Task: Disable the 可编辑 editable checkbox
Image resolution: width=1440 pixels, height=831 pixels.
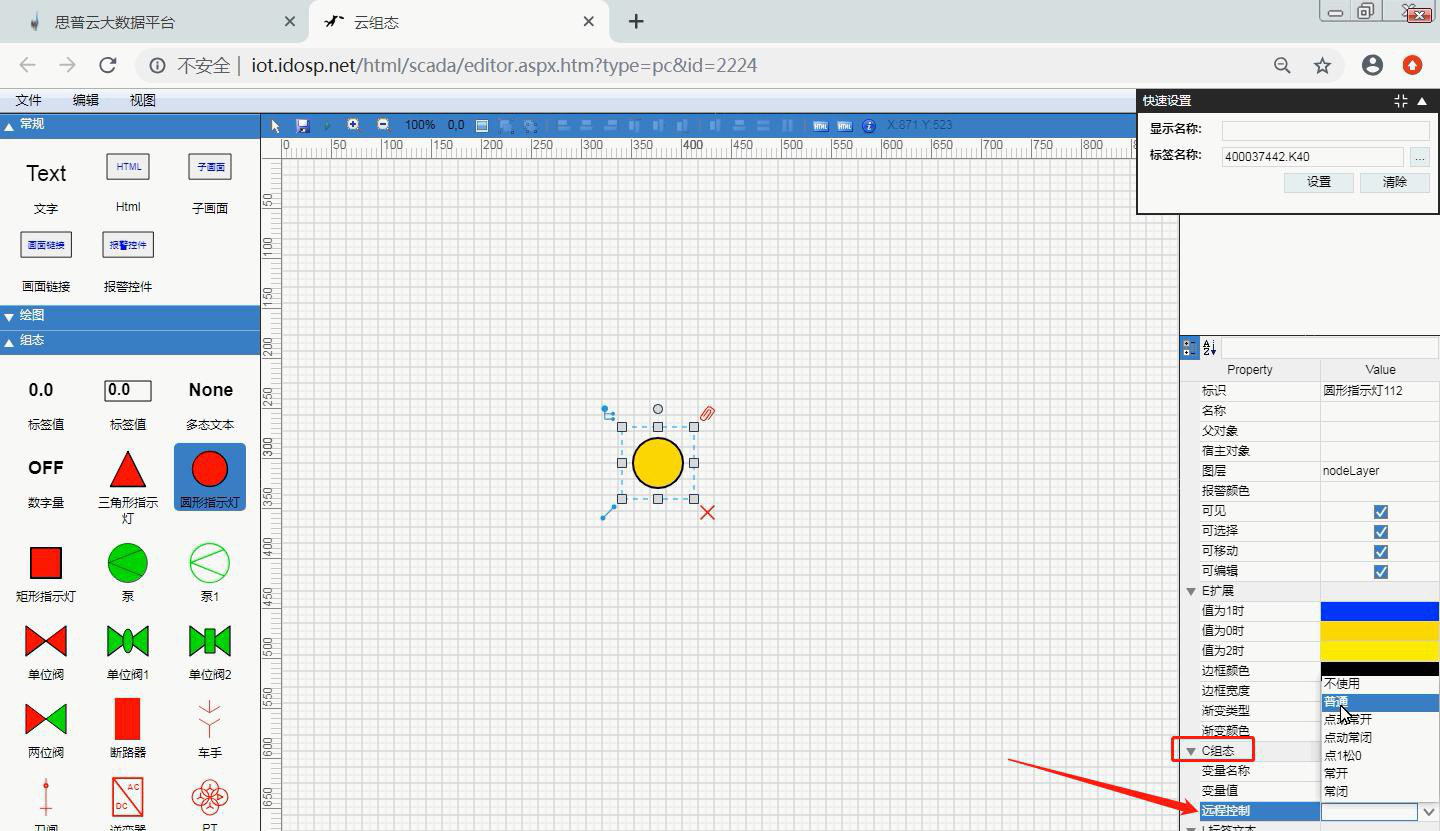Action: [x=1380, y=571]
